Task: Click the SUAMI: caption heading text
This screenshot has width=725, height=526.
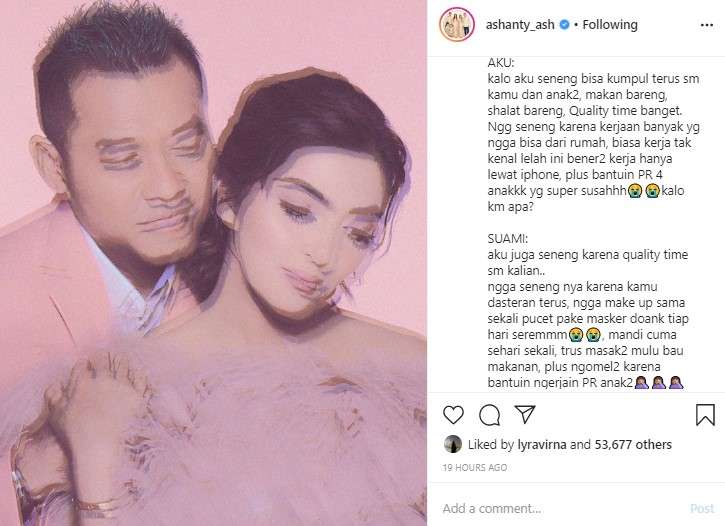Action: point(507,239)
